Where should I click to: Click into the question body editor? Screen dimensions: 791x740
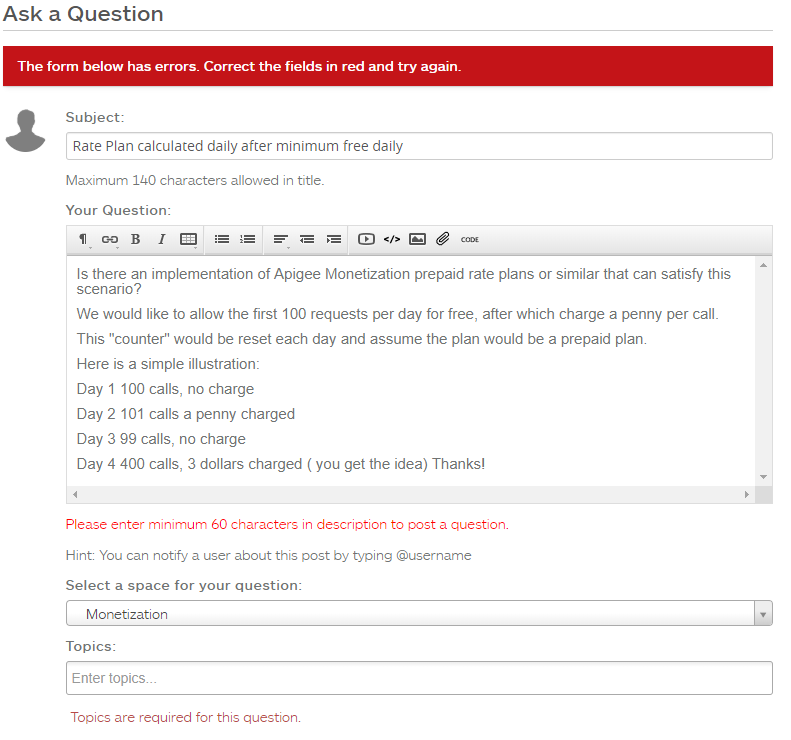pos(411,371)
